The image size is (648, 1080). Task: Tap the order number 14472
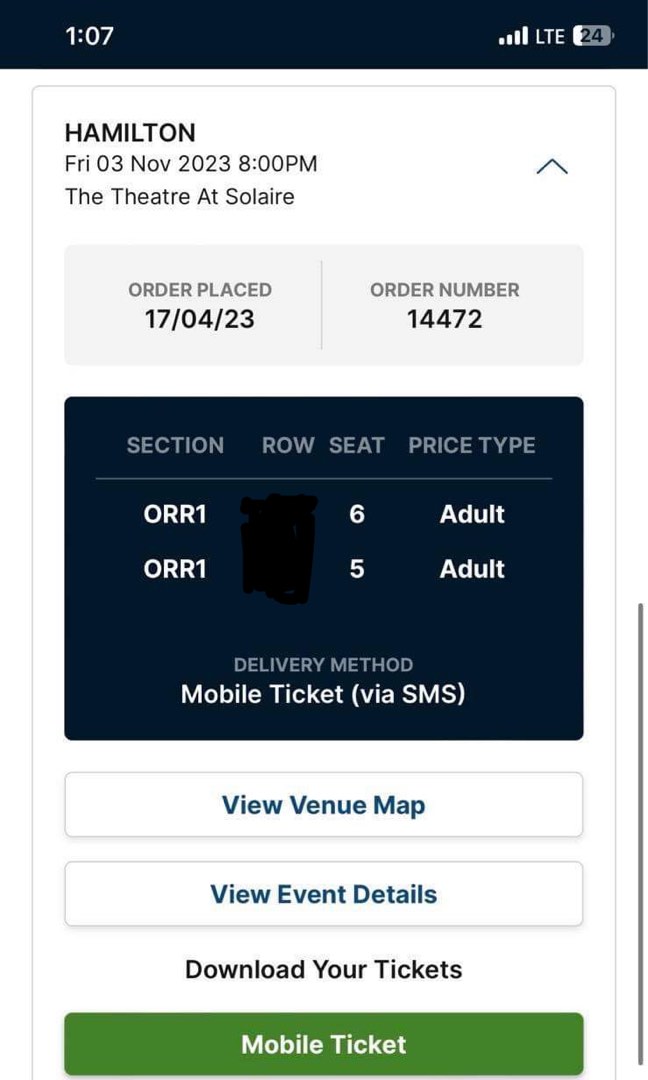444,318
